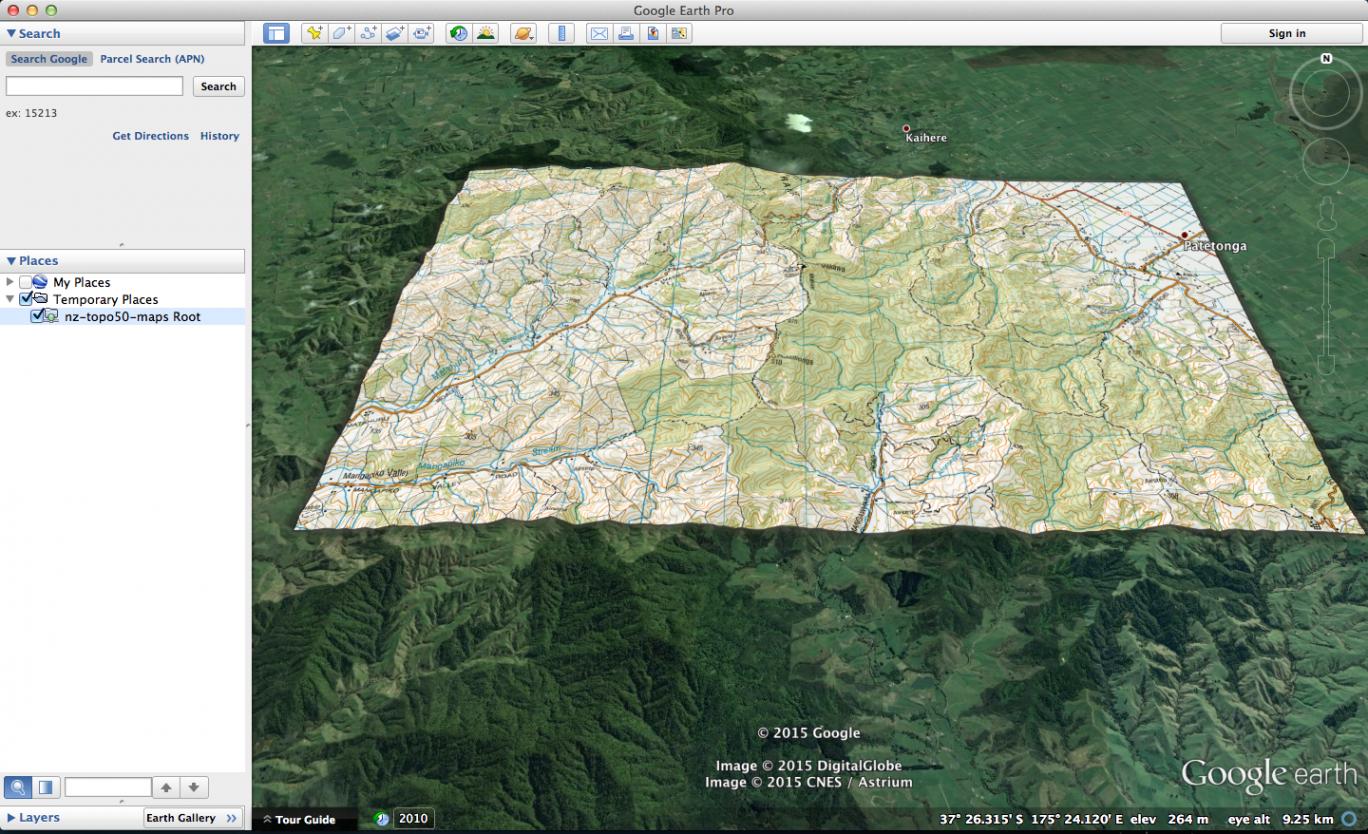This screenshot has height=834, width=1368.
Task: Click the places filter text field
Action: [x=108, y=787]
